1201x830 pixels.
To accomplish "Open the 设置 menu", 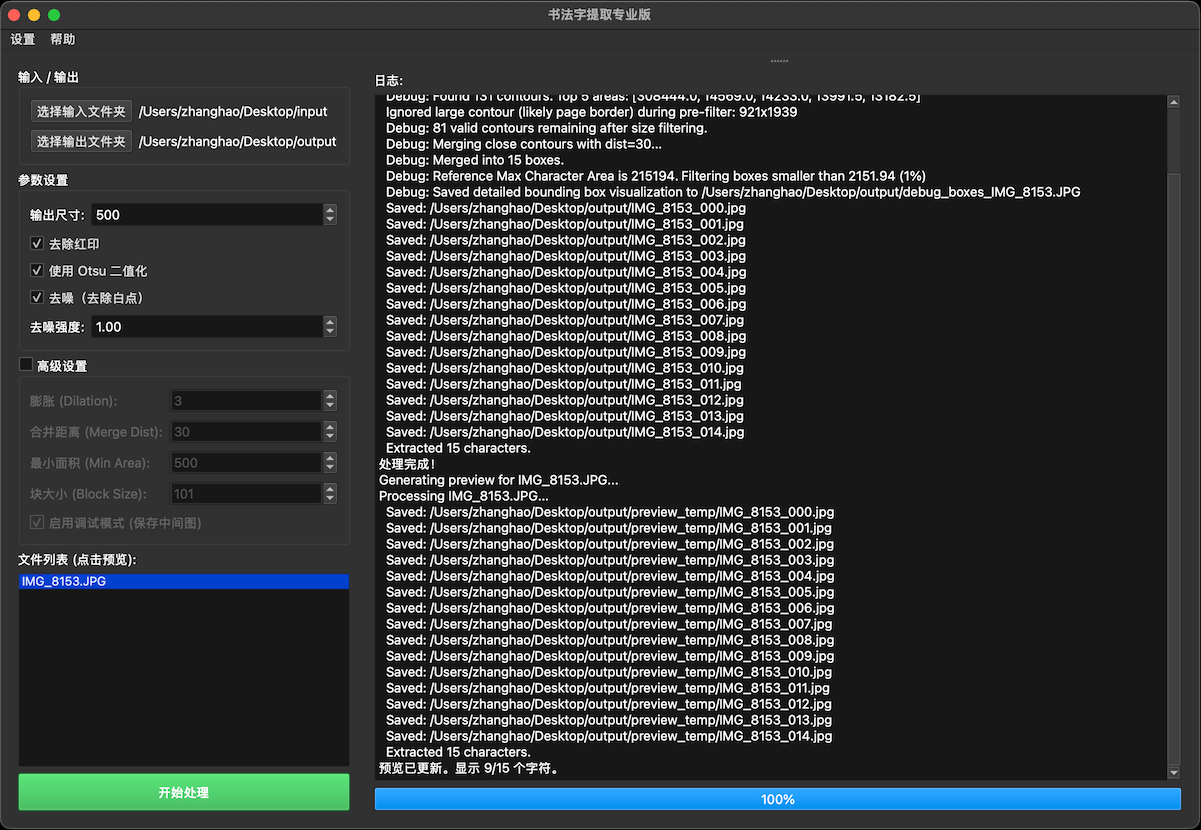I will point(23,40).
